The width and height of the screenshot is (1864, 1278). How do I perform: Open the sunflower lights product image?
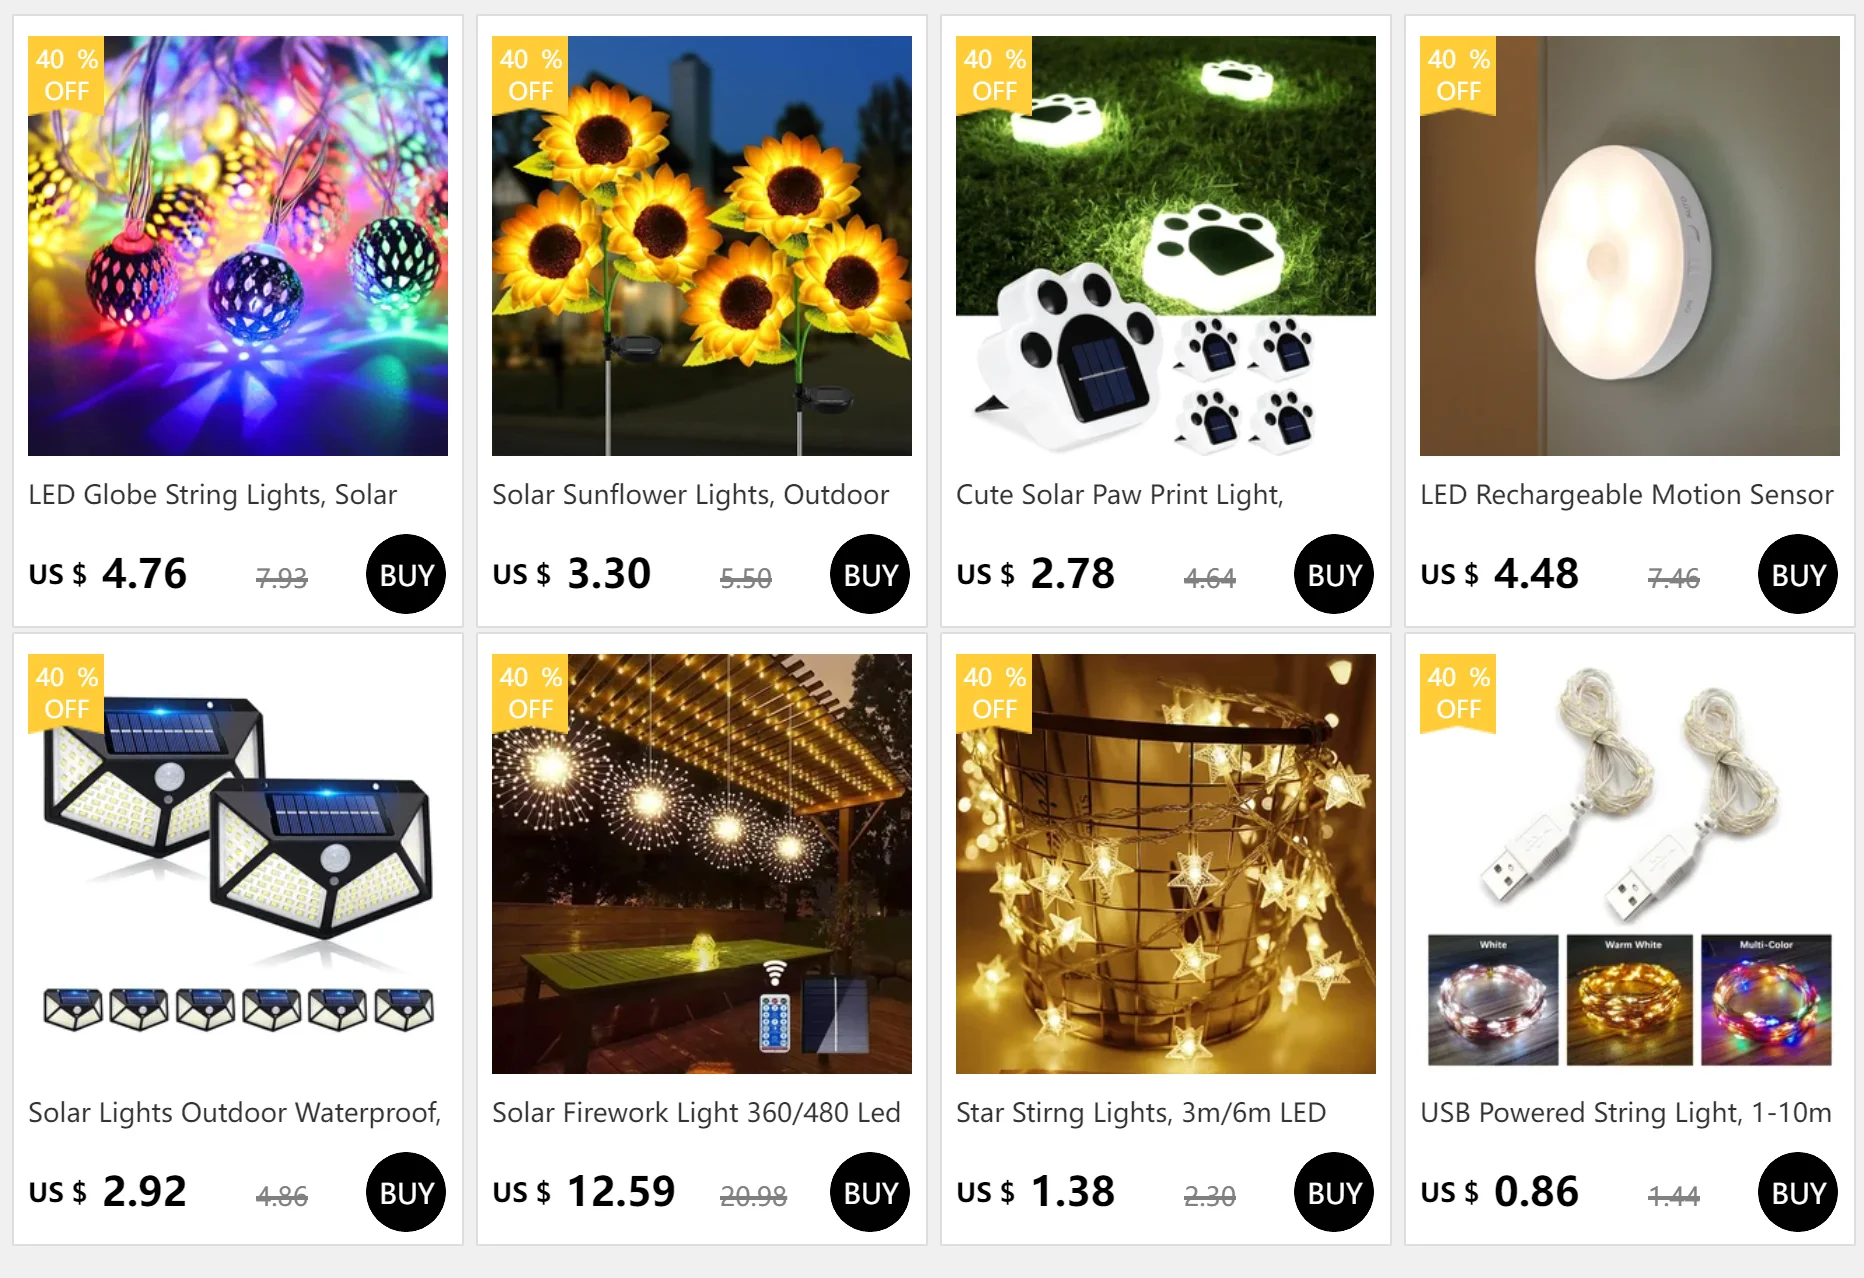(x=702, y=246)
